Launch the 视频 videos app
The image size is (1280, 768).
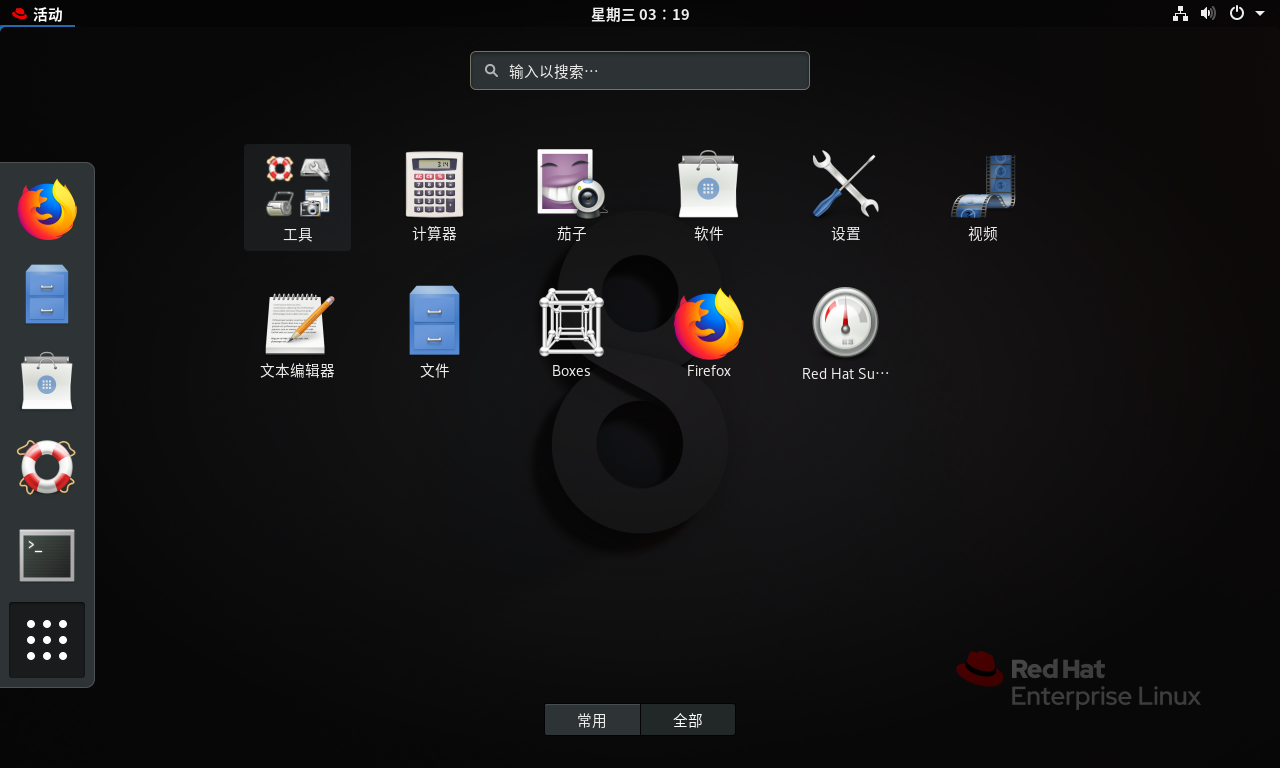coord(982,197)
